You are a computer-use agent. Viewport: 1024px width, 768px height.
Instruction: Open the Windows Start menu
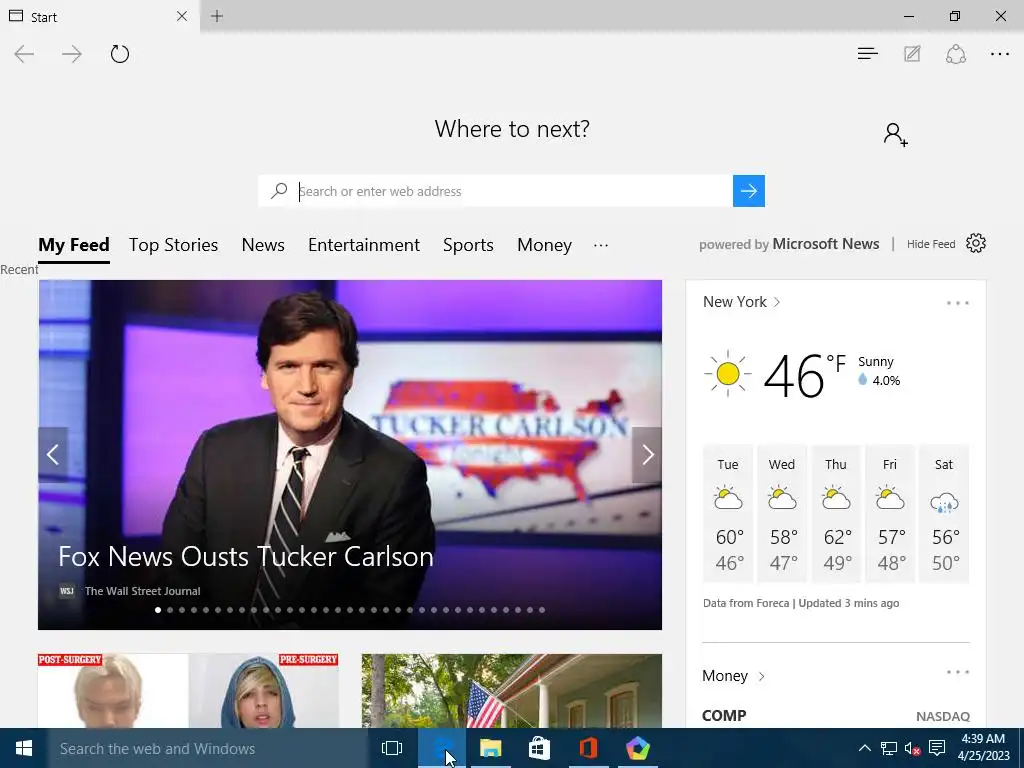pos(24,748)
